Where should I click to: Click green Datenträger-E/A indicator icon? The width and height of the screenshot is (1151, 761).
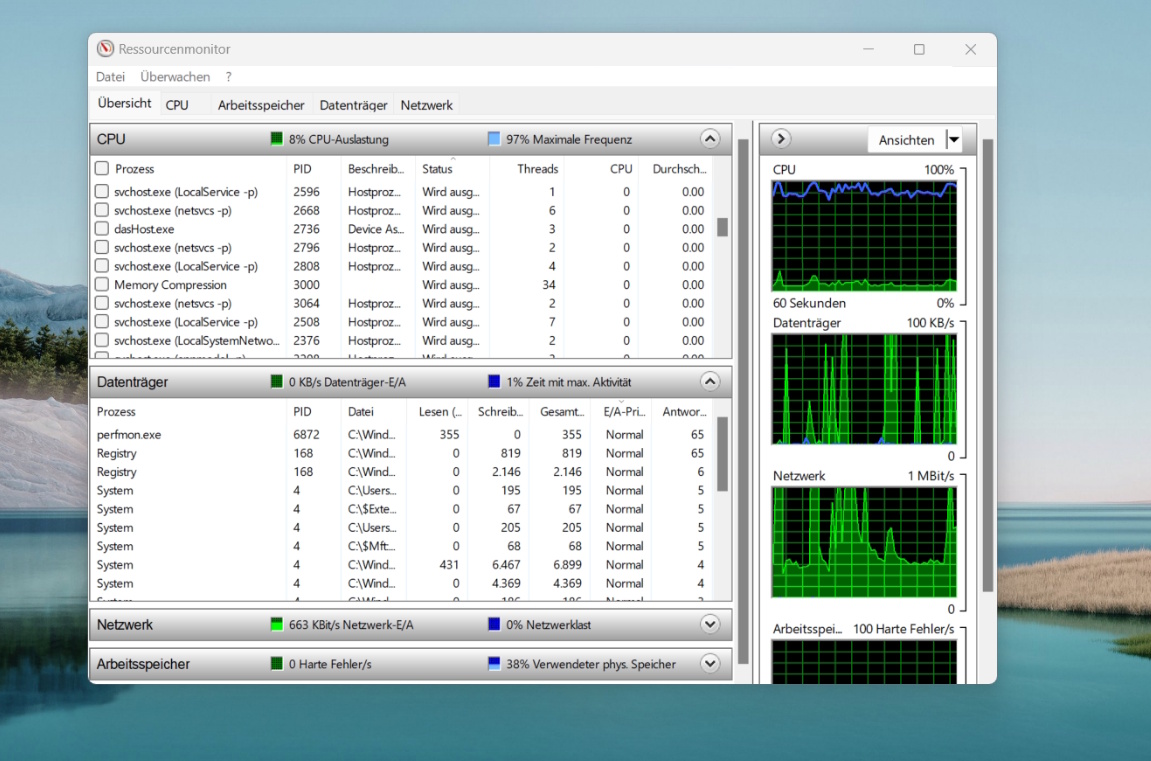277,382
